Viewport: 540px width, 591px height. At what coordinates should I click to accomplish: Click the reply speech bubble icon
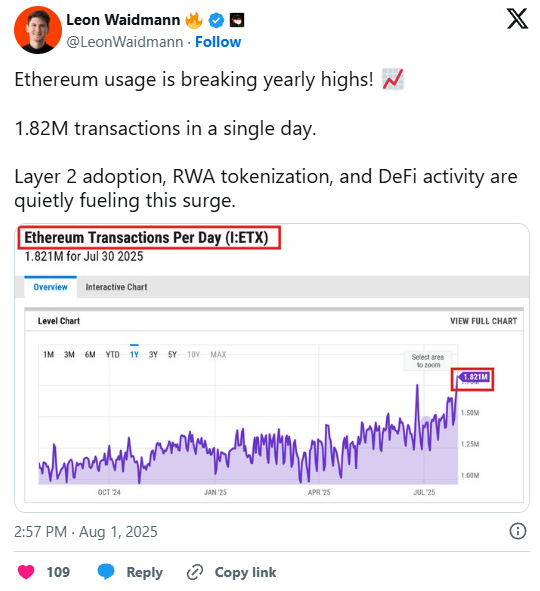pyautogui.click(x=106, y=572)
